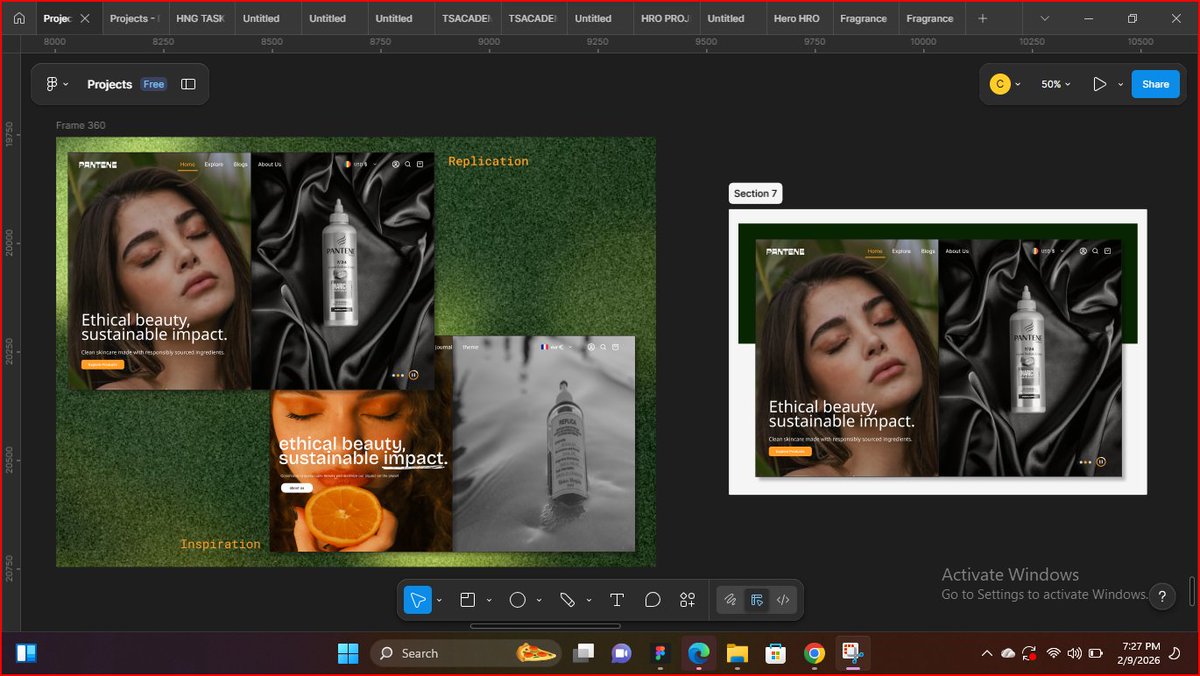
Task: Select the Ellipse shape tool
Action: 517,599
